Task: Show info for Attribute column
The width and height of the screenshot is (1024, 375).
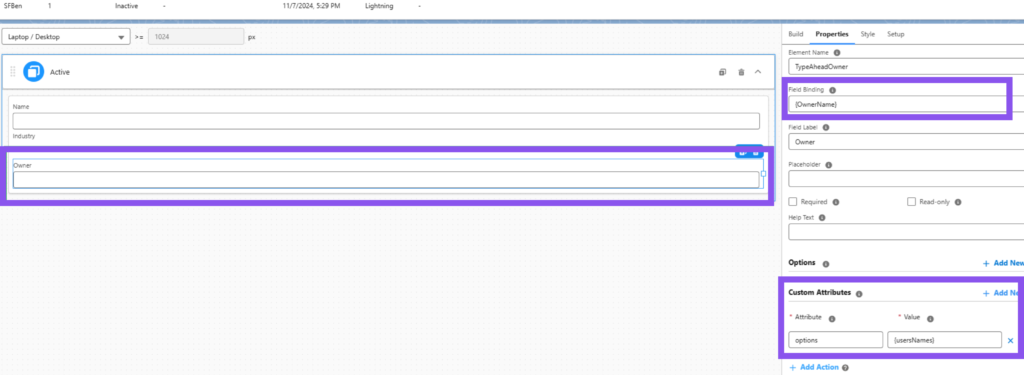Action: [832, 319]
